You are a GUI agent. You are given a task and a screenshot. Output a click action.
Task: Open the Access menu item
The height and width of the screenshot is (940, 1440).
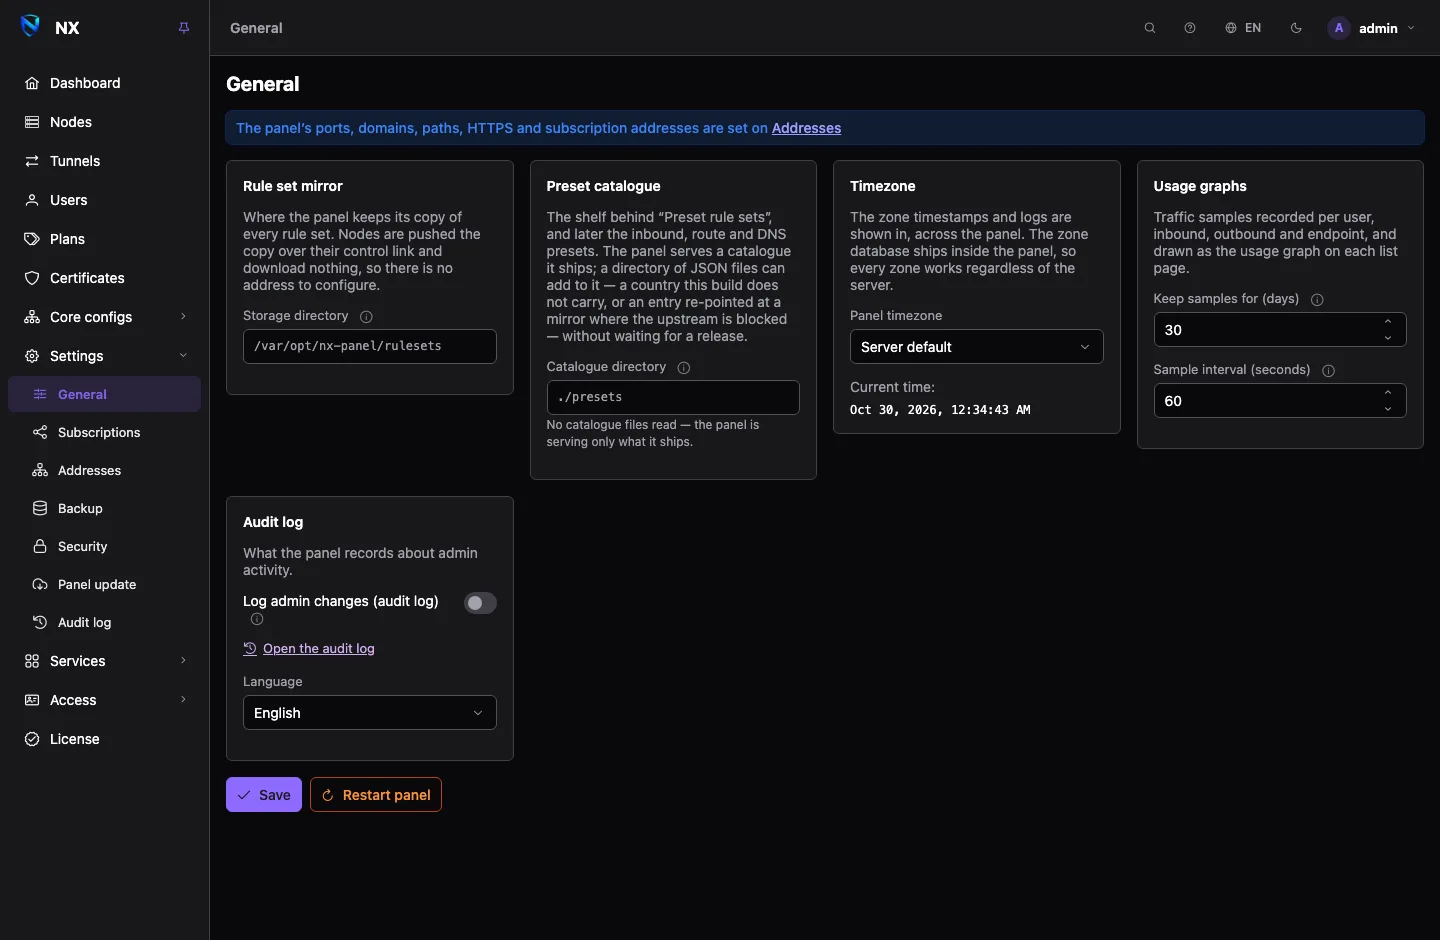point(105,700)
